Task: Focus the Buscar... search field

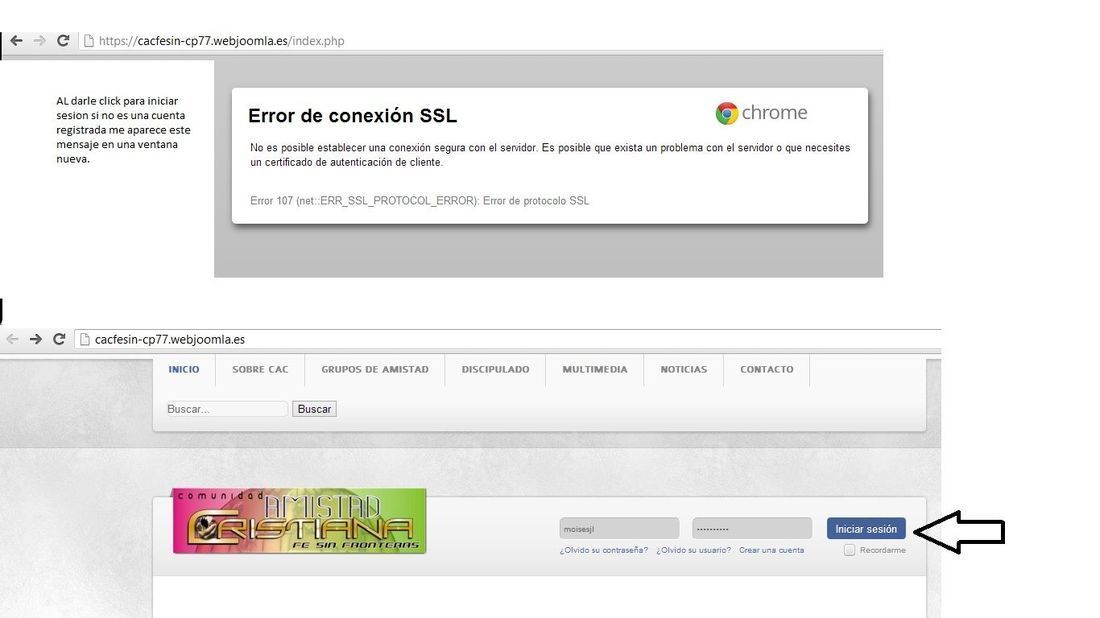Action: [x=227, y=409]
